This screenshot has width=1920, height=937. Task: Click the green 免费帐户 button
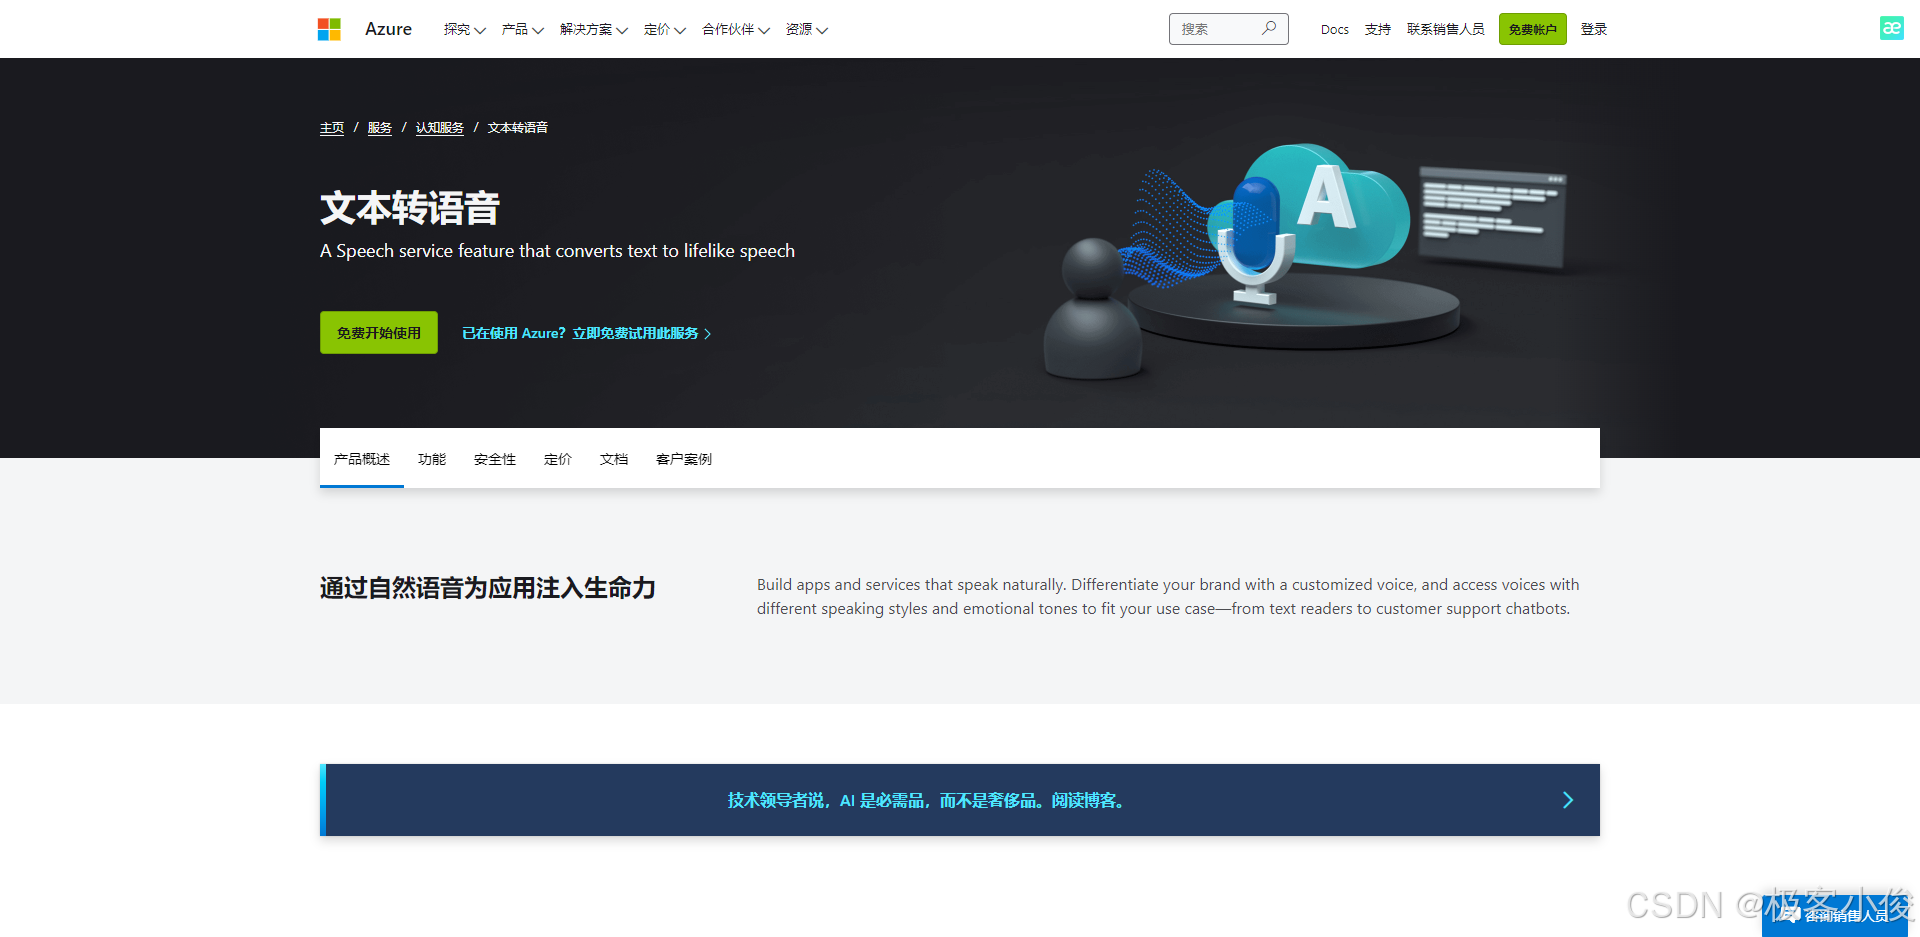(x=1532, y=29)
